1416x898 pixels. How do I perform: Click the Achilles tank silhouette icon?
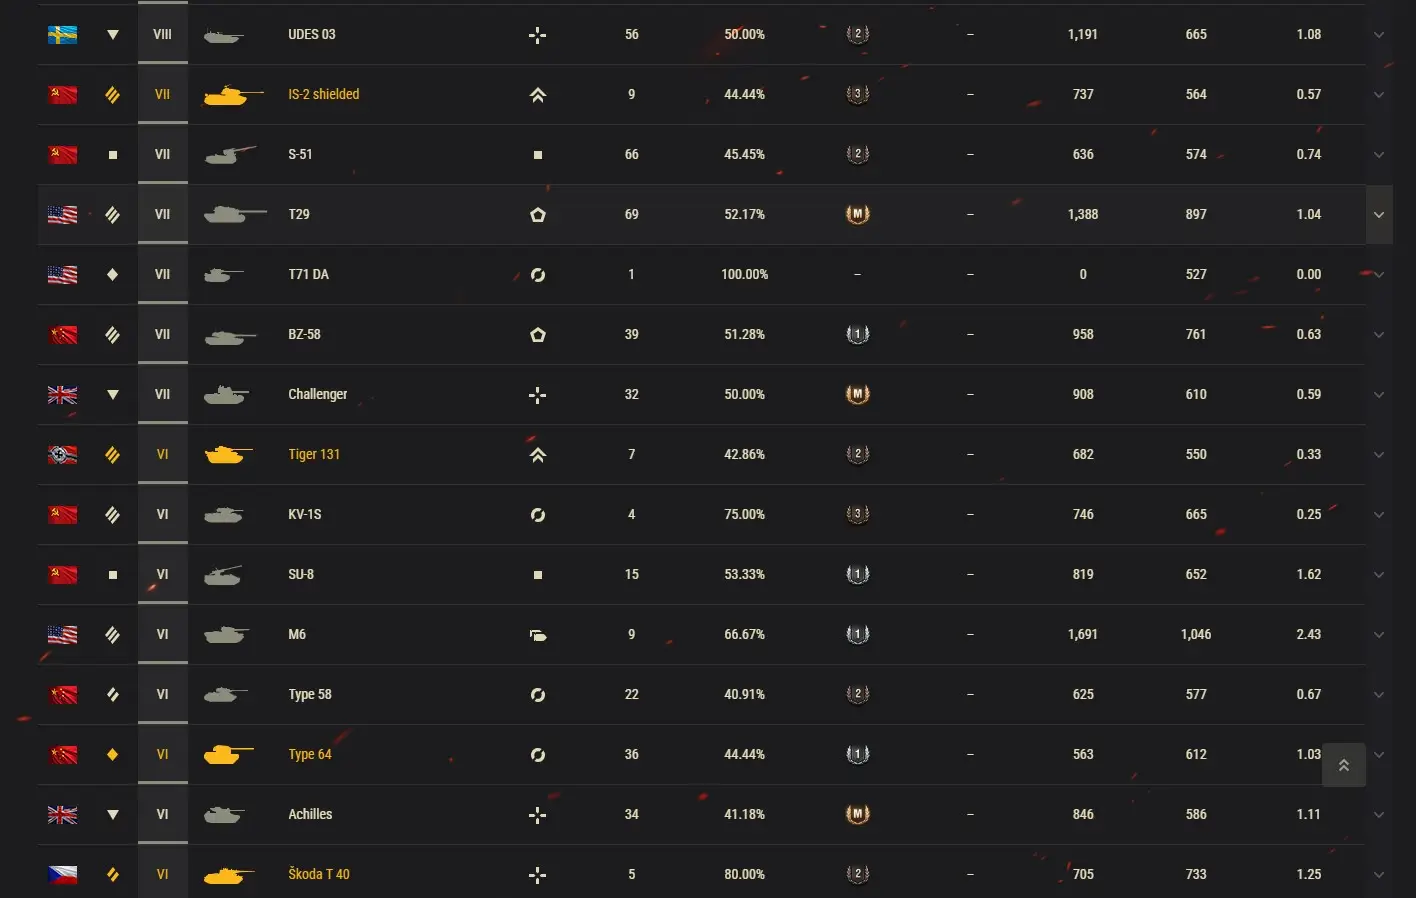click(224, 815)
